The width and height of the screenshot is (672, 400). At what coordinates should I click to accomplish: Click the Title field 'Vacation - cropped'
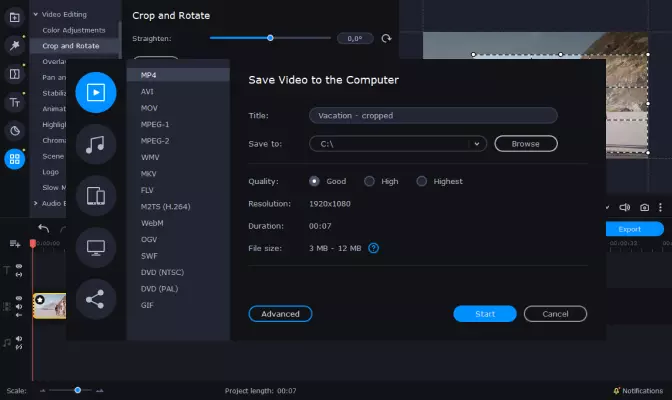(433, 116)
